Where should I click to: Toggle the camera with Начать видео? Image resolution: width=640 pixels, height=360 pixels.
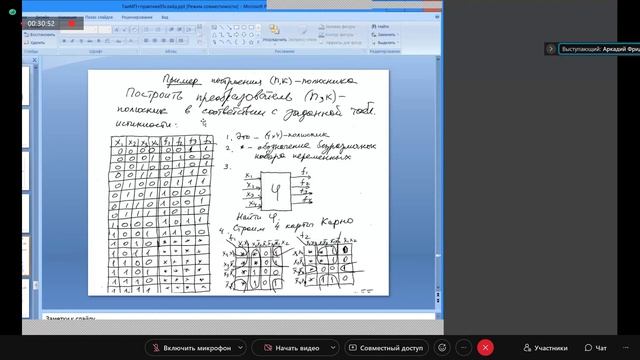[292, 348]
